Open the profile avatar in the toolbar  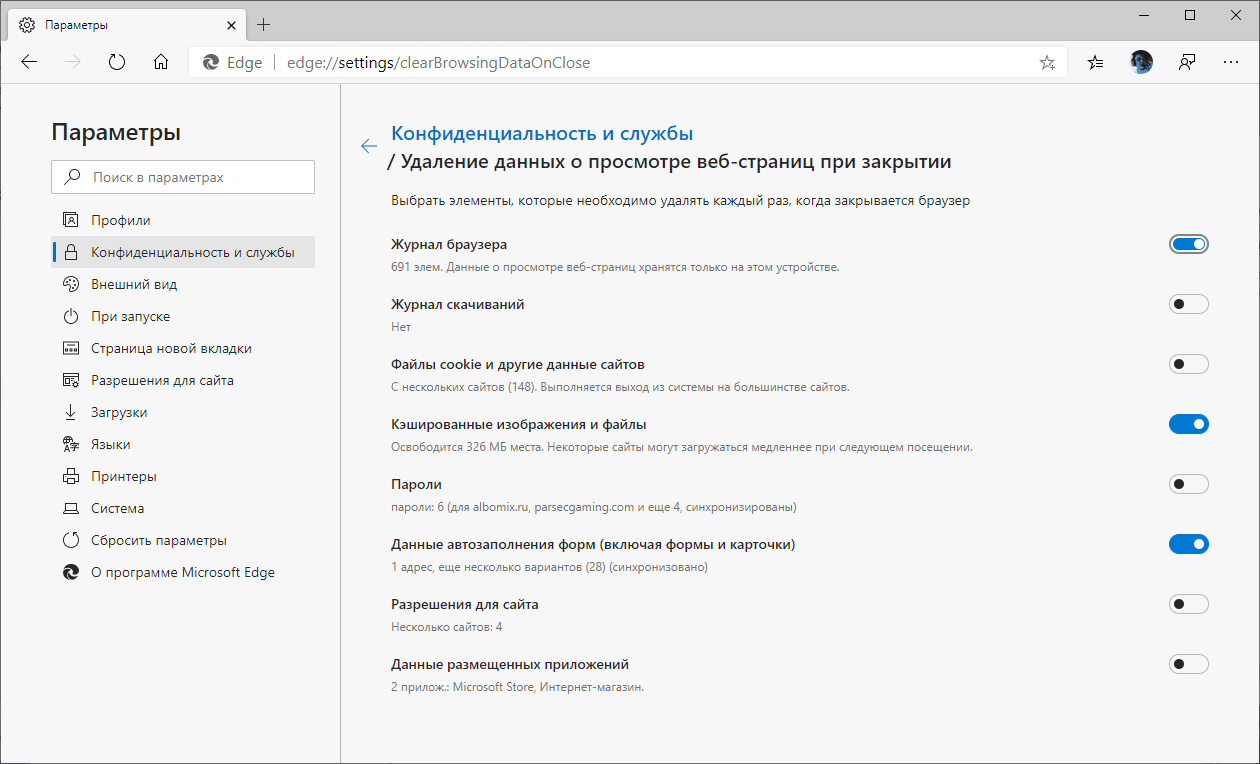pyautogui.click(x=1141, y=62)
